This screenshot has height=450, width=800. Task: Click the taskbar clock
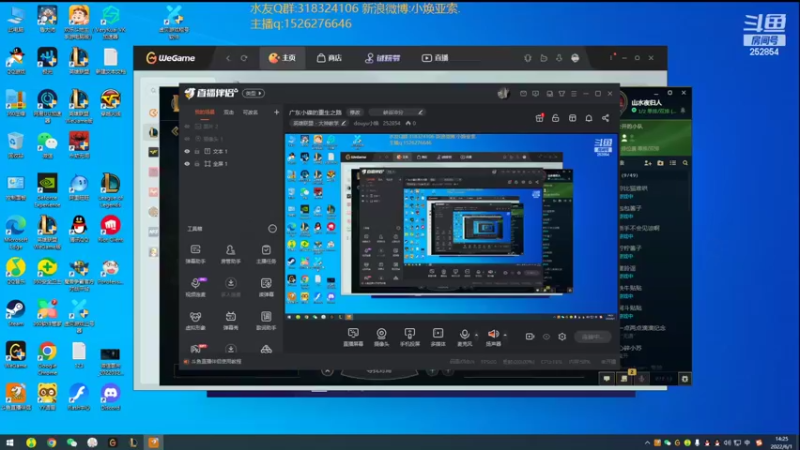pos(781,442)
